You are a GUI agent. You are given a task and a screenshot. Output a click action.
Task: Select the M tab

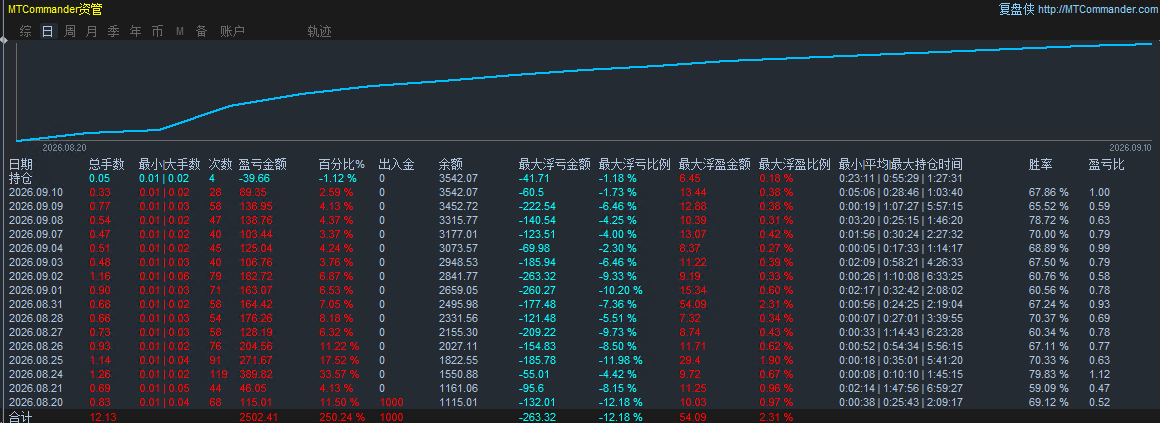pos(180,31)
